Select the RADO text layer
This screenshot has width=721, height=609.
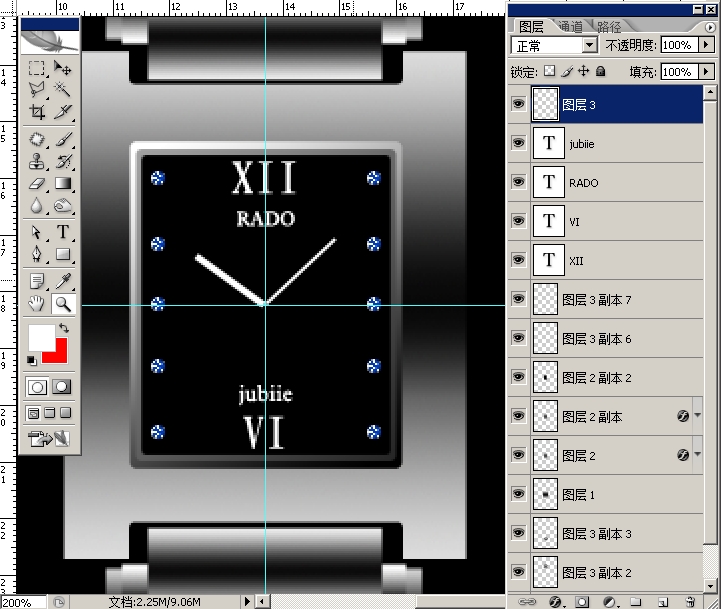617,183
